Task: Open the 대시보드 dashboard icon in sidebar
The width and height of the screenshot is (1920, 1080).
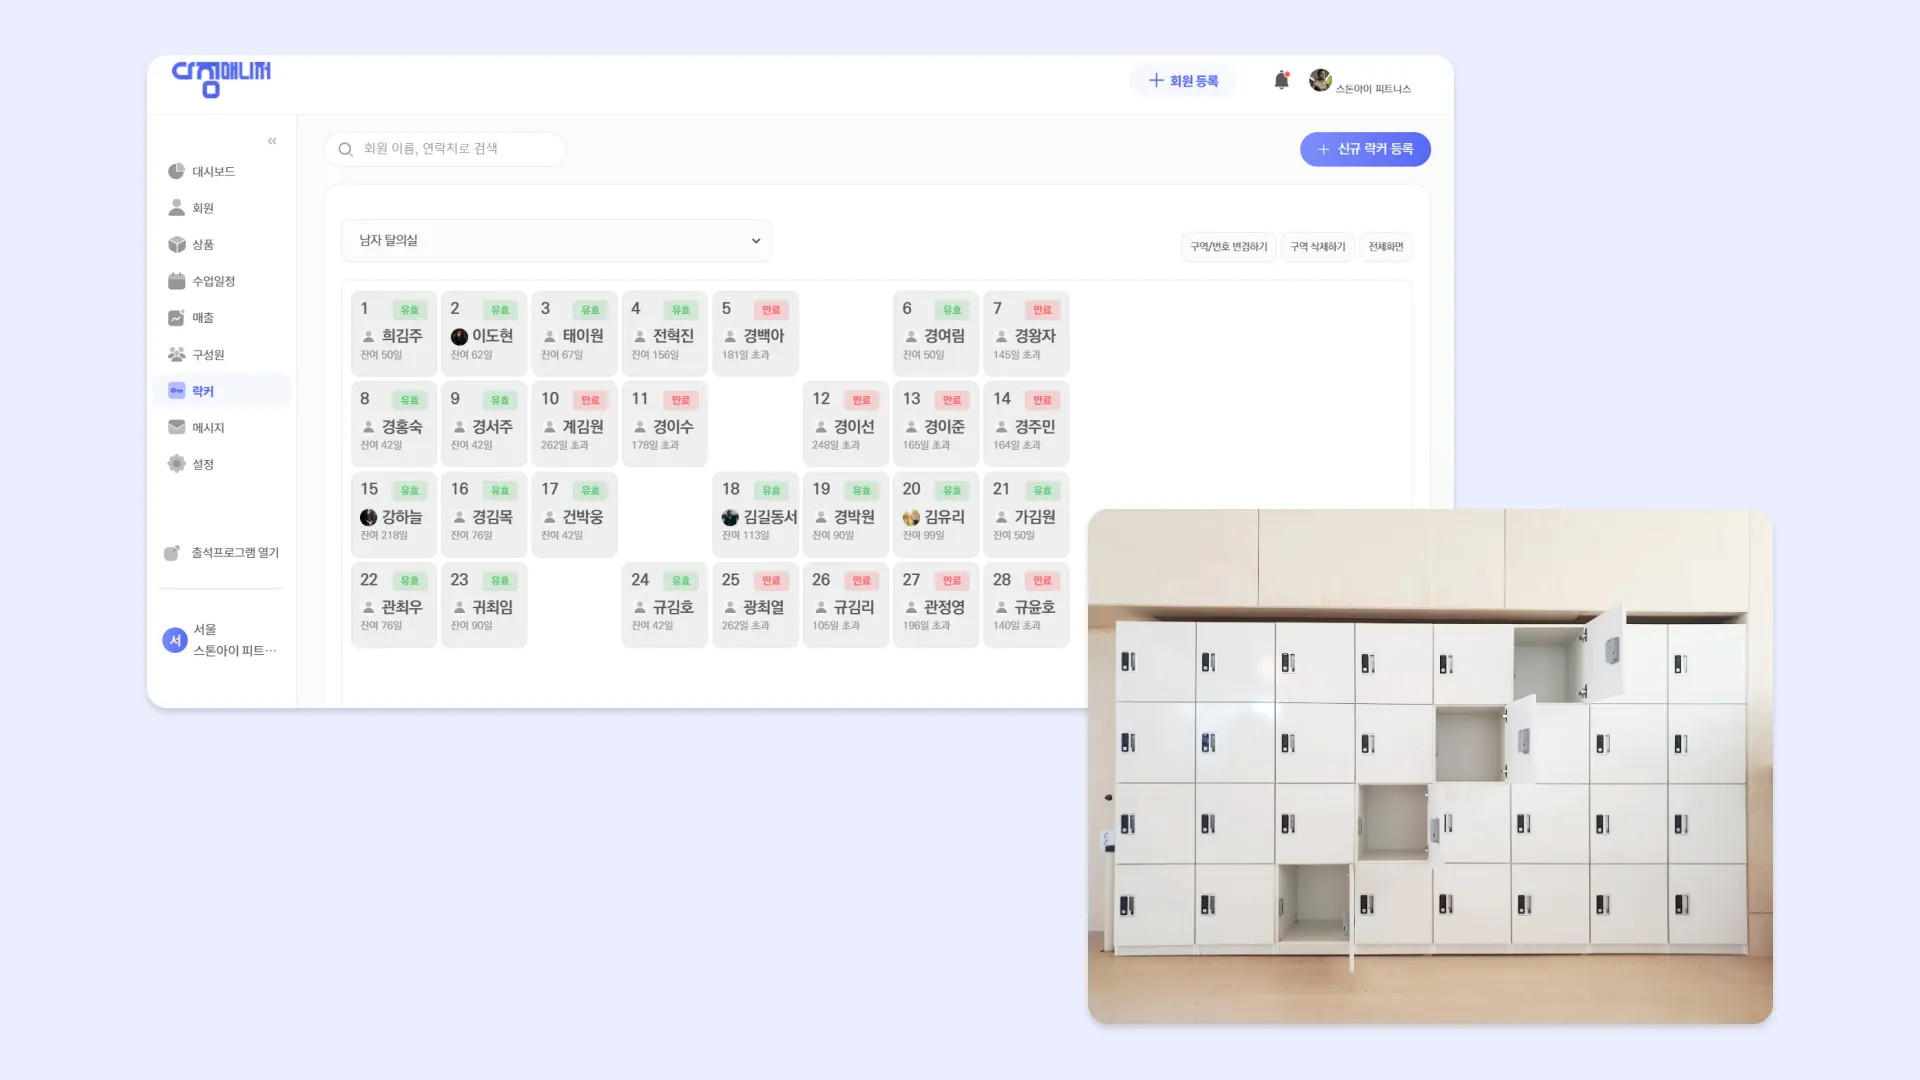Action: click(177, 171)
